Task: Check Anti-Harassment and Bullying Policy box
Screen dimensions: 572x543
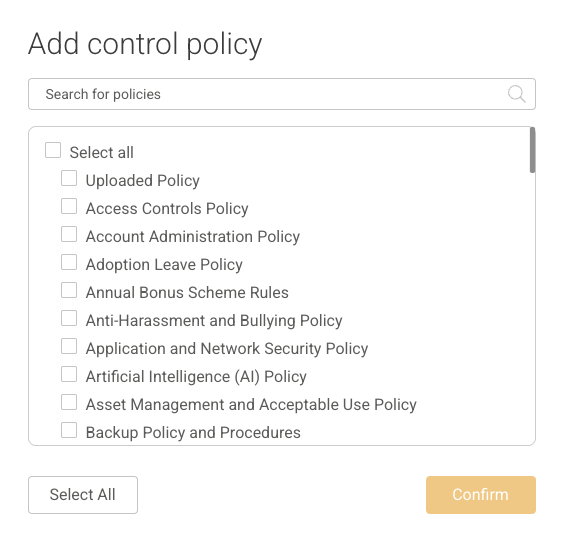Action: click(x=69, y=318)
